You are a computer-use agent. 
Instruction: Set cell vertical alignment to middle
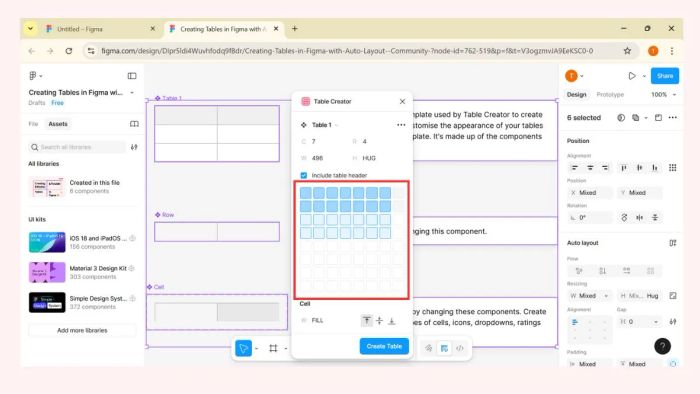click(379, 320)
